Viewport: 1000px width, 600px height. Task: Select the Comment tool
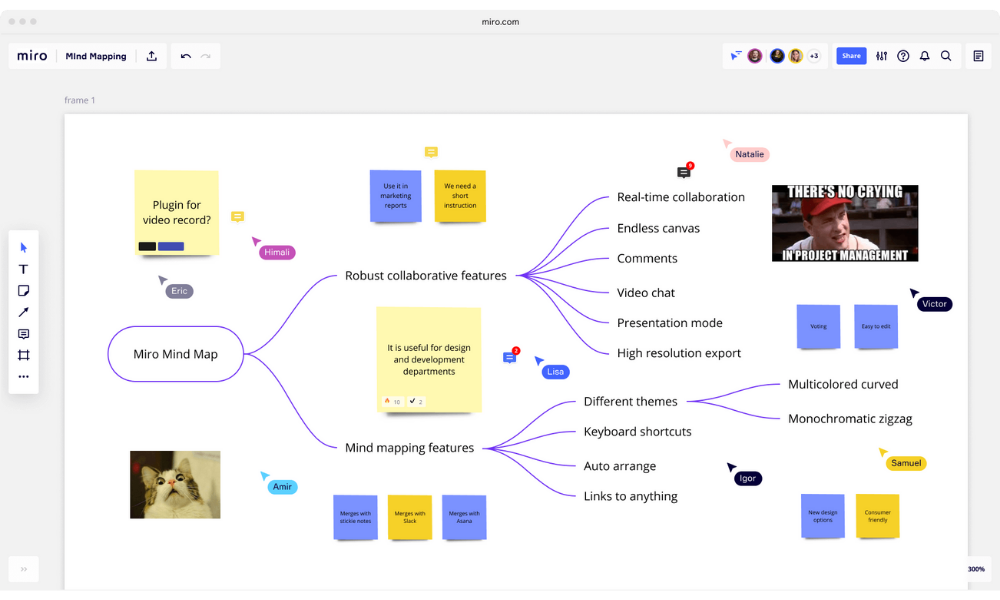pyautogui.click(x=24, y=334)
